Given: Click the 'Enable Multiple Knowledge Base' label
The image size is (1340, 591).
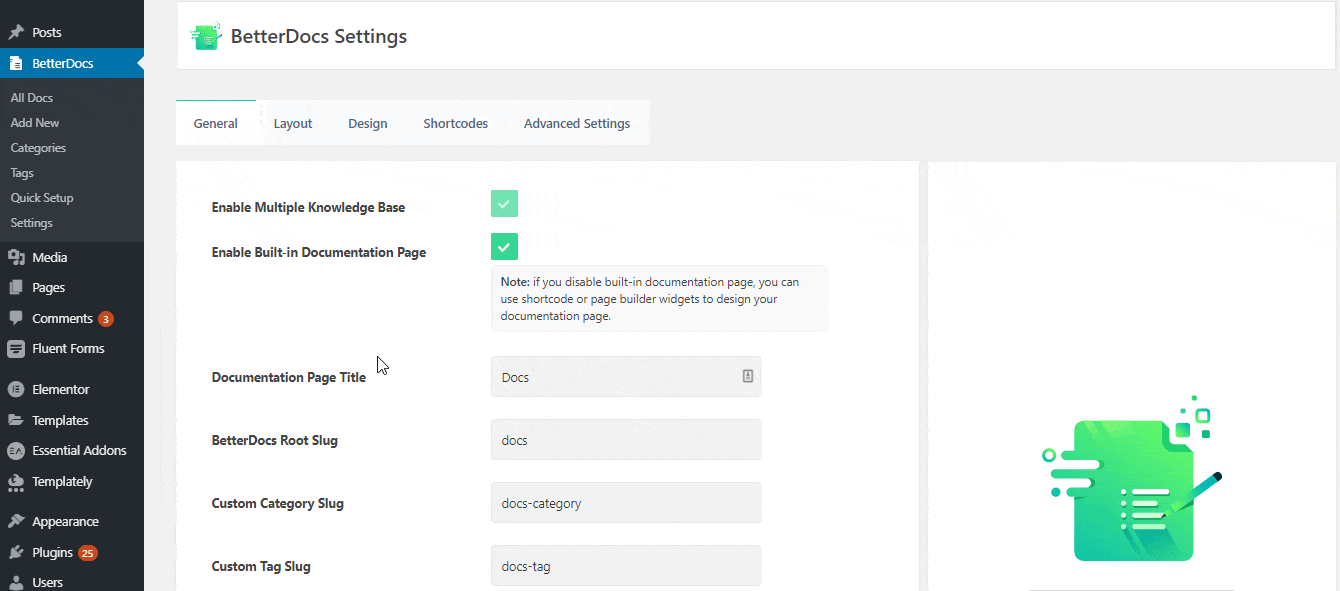Looking at the screenshot, I should point(308,208).
